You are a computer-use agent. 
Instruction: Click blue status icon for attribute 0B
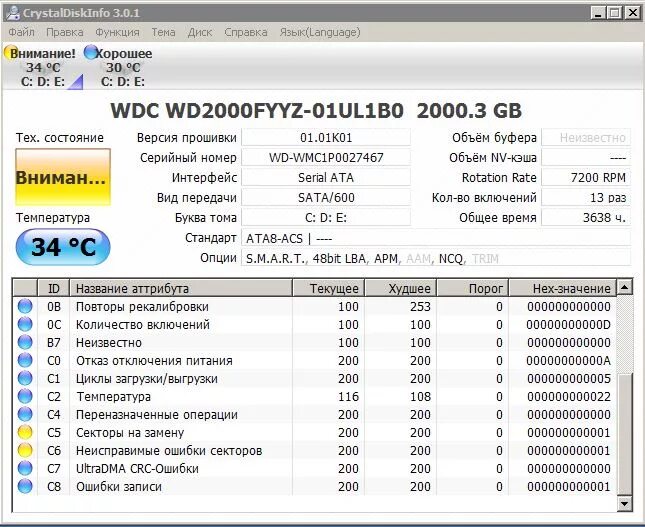coord(25,306)
